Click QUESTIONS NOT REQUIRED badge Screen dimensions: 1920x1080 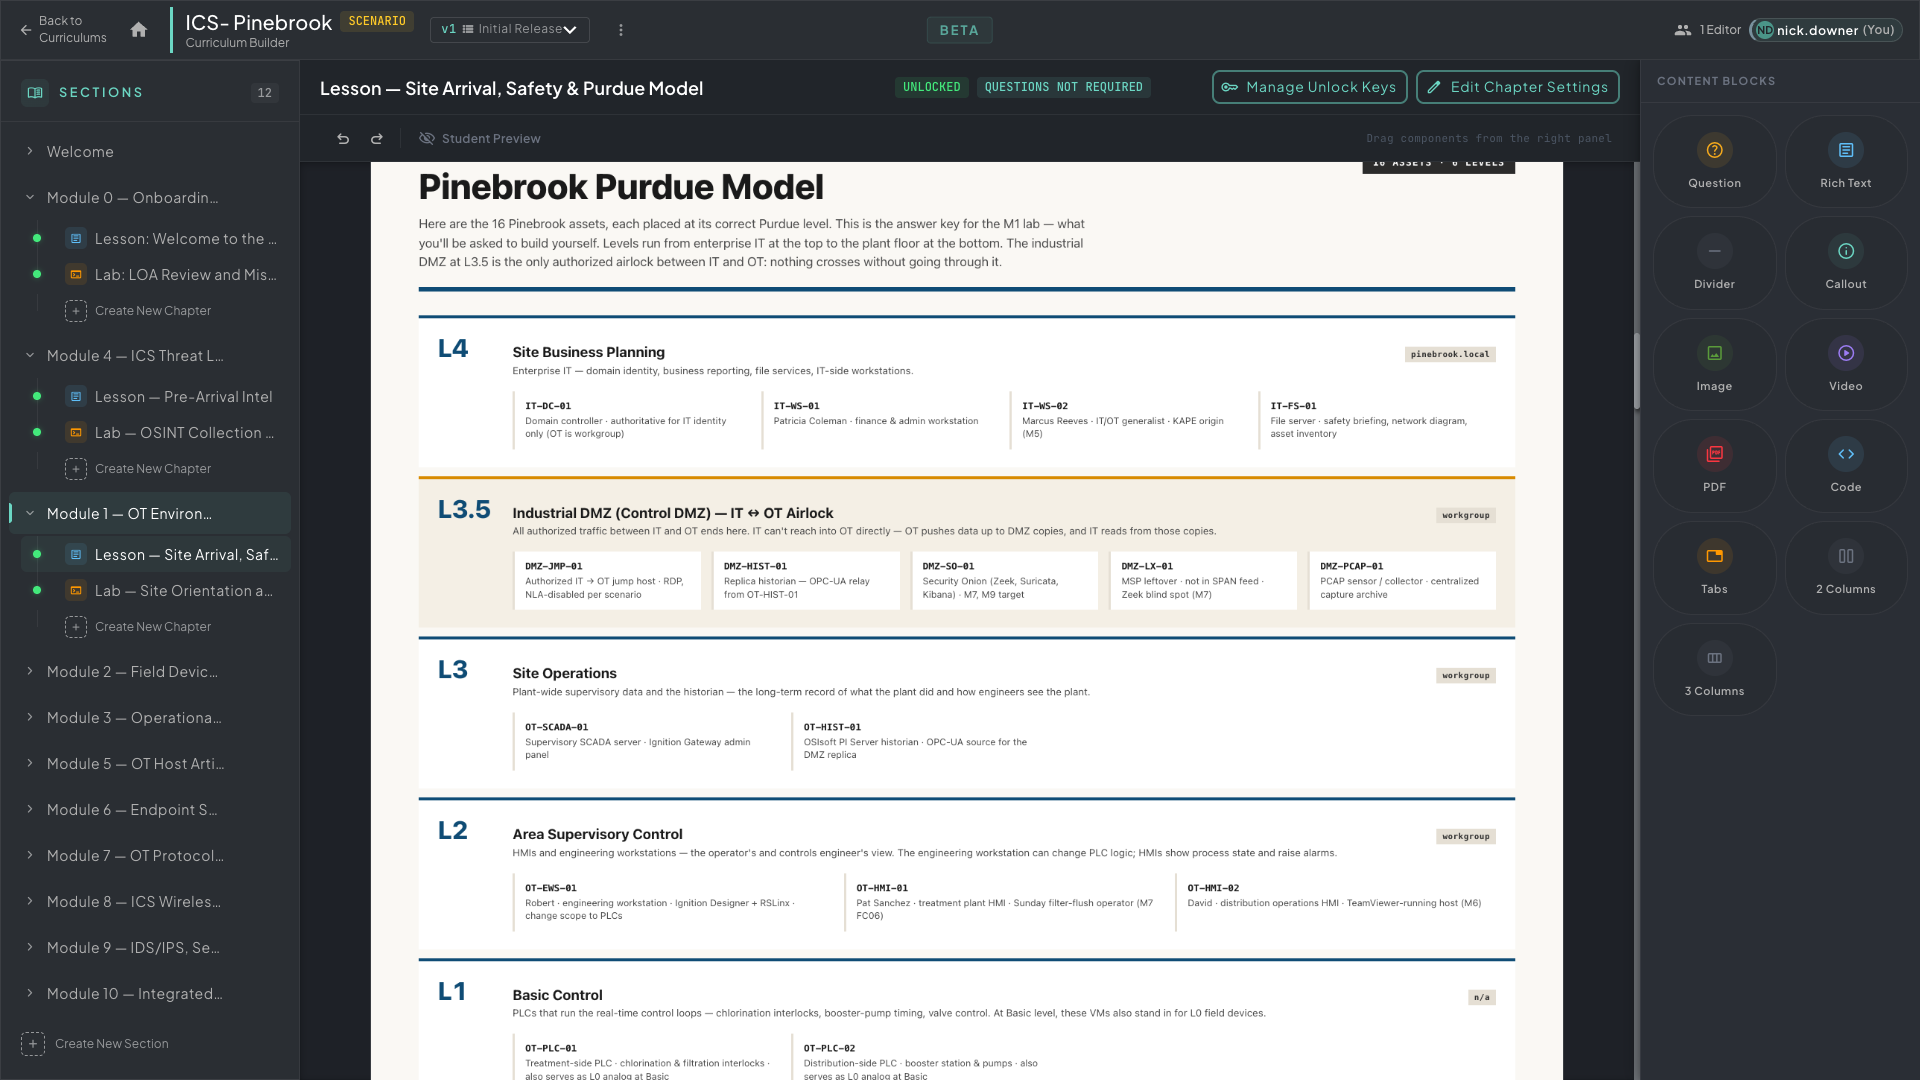click(x=1063, y=88)
